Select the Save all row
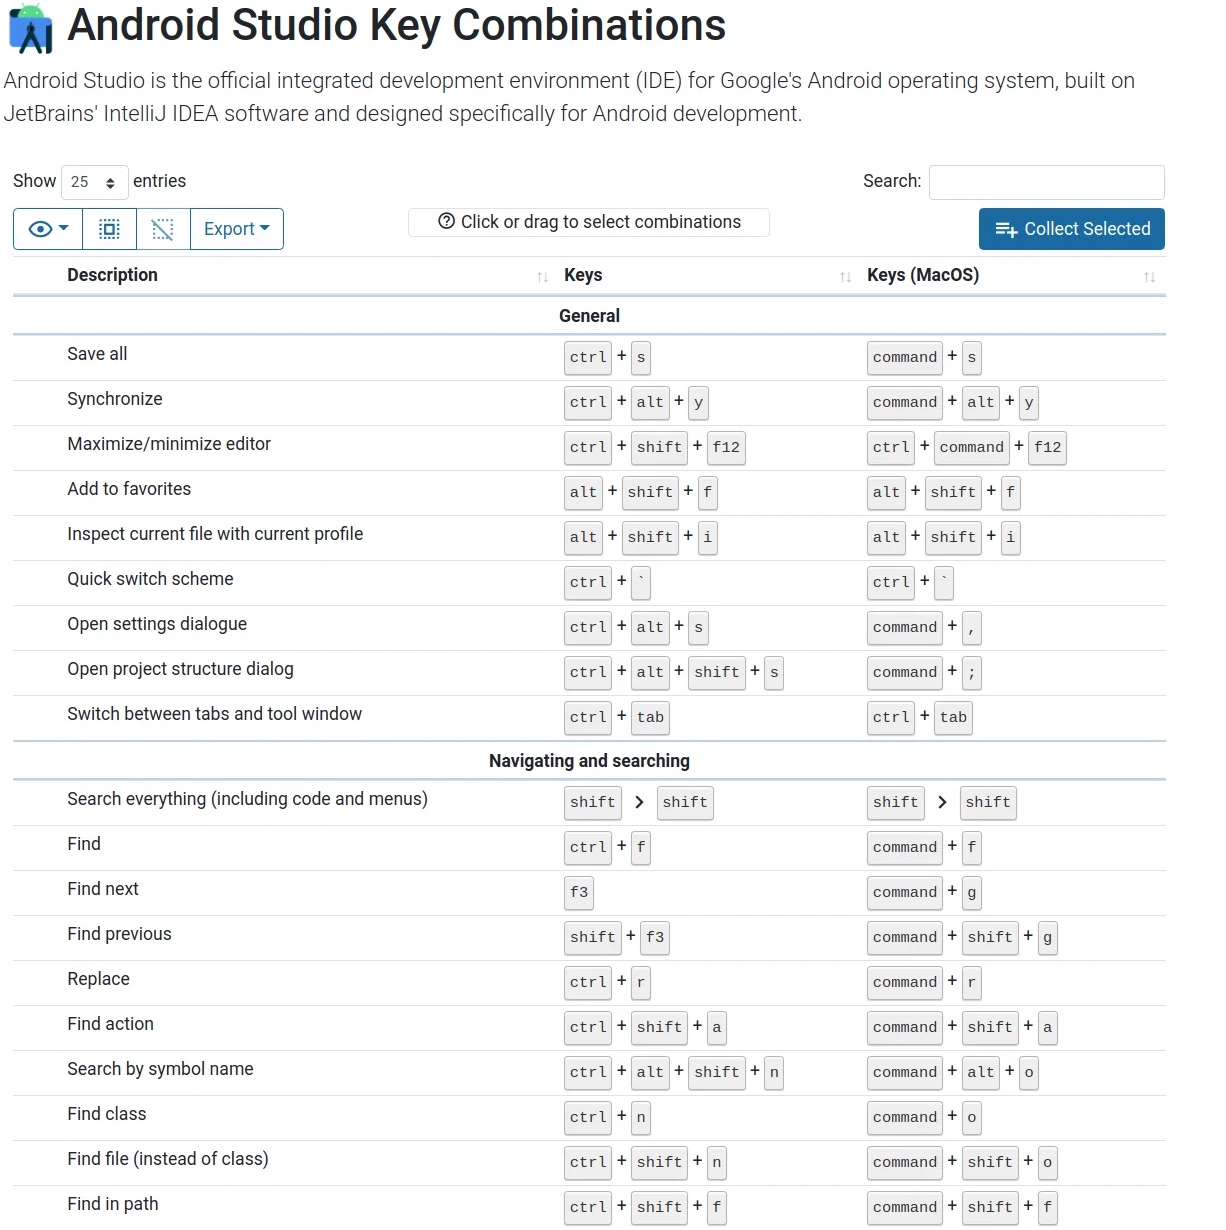 tap(589, 357)
